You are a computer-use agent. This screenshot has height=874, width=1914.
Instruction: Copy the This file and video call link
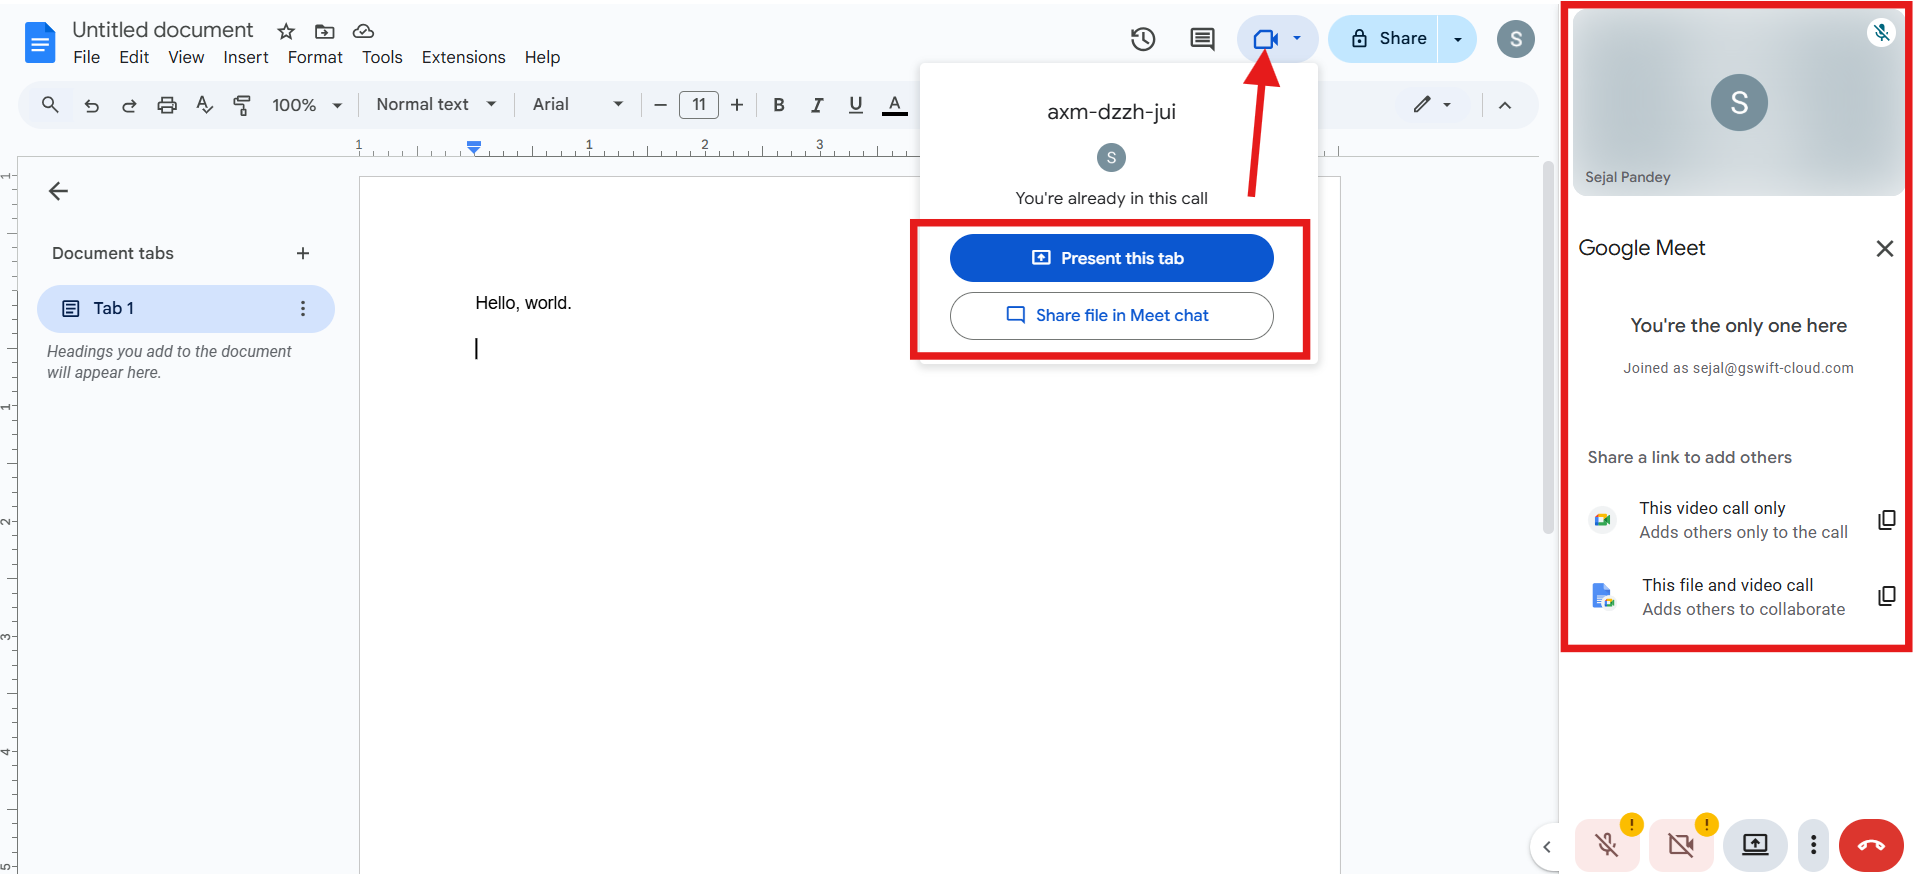1886,596
